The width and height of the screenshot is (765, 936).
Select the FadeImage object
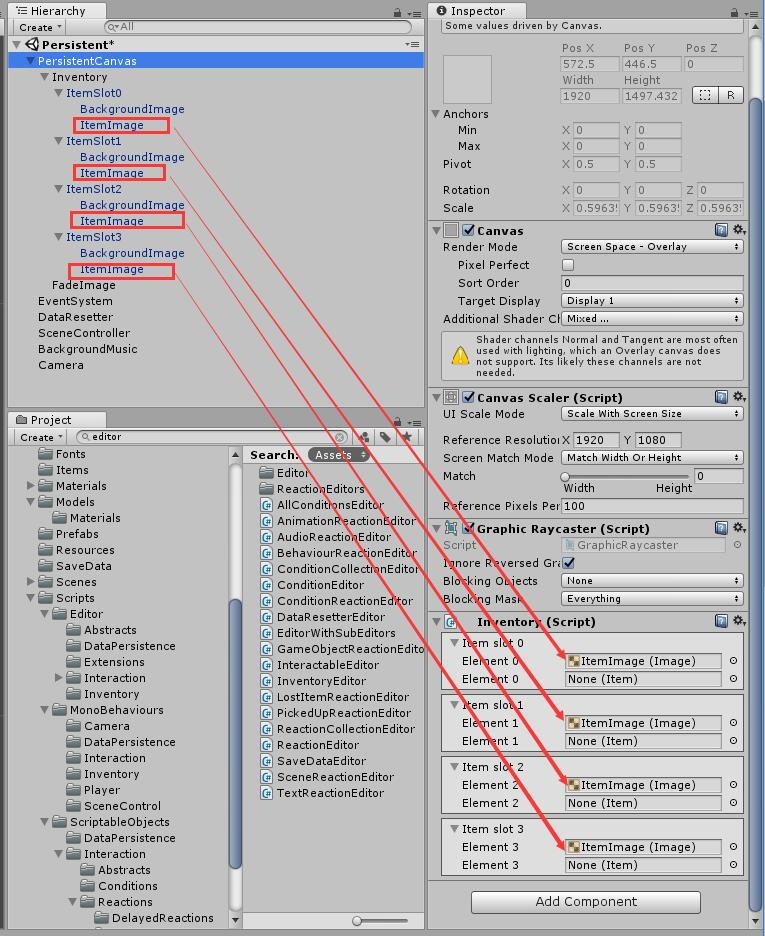click(84, 285)
